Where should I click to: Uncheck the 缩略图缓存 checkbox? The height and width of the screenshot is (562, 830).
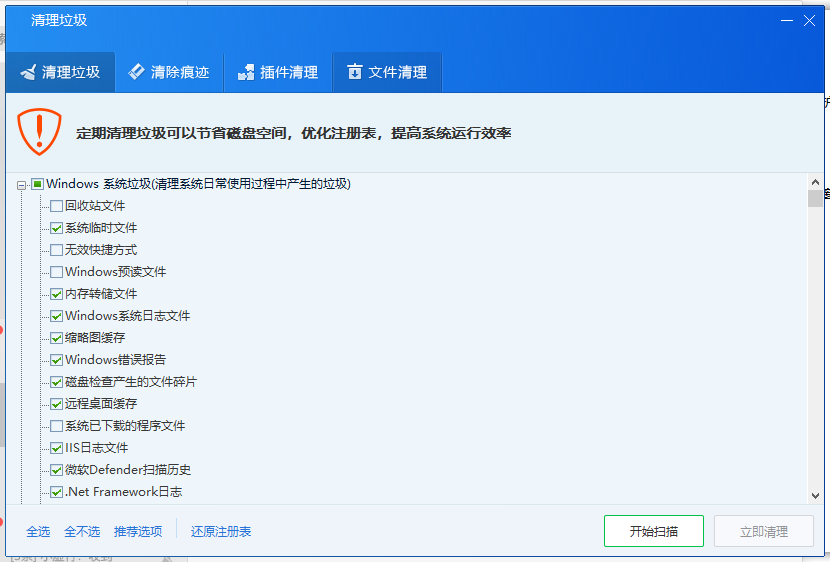pyautogui.click(x=57, y=338)
